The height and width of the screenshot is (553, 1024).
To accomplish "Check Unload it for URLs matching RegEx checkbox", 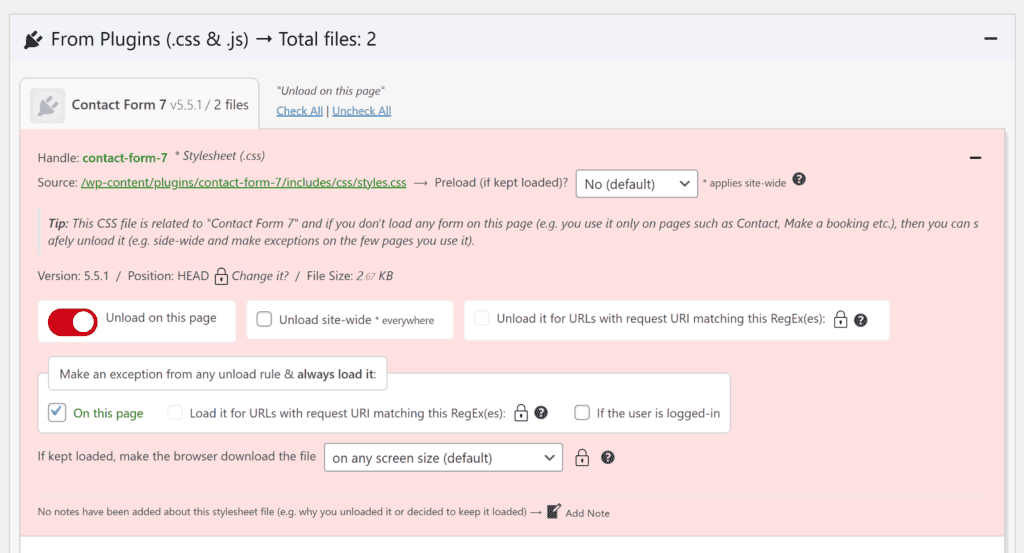I will pyautogui.click(x=481, y=319).
